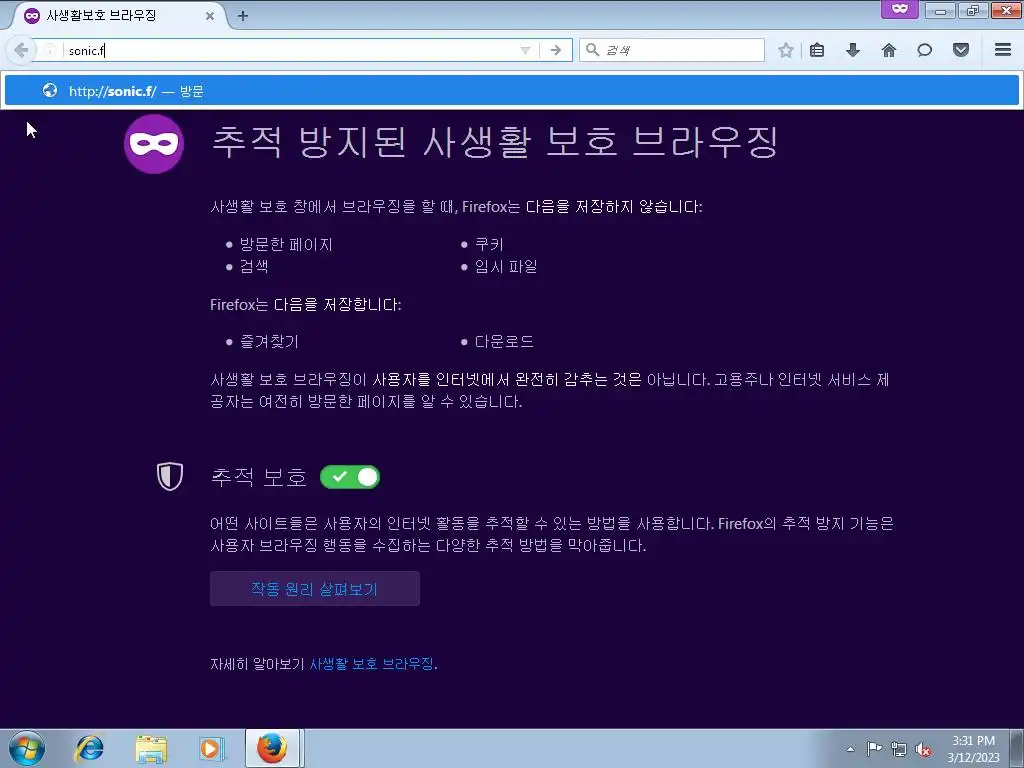Open the hamburger menu

click(1003, 50)
